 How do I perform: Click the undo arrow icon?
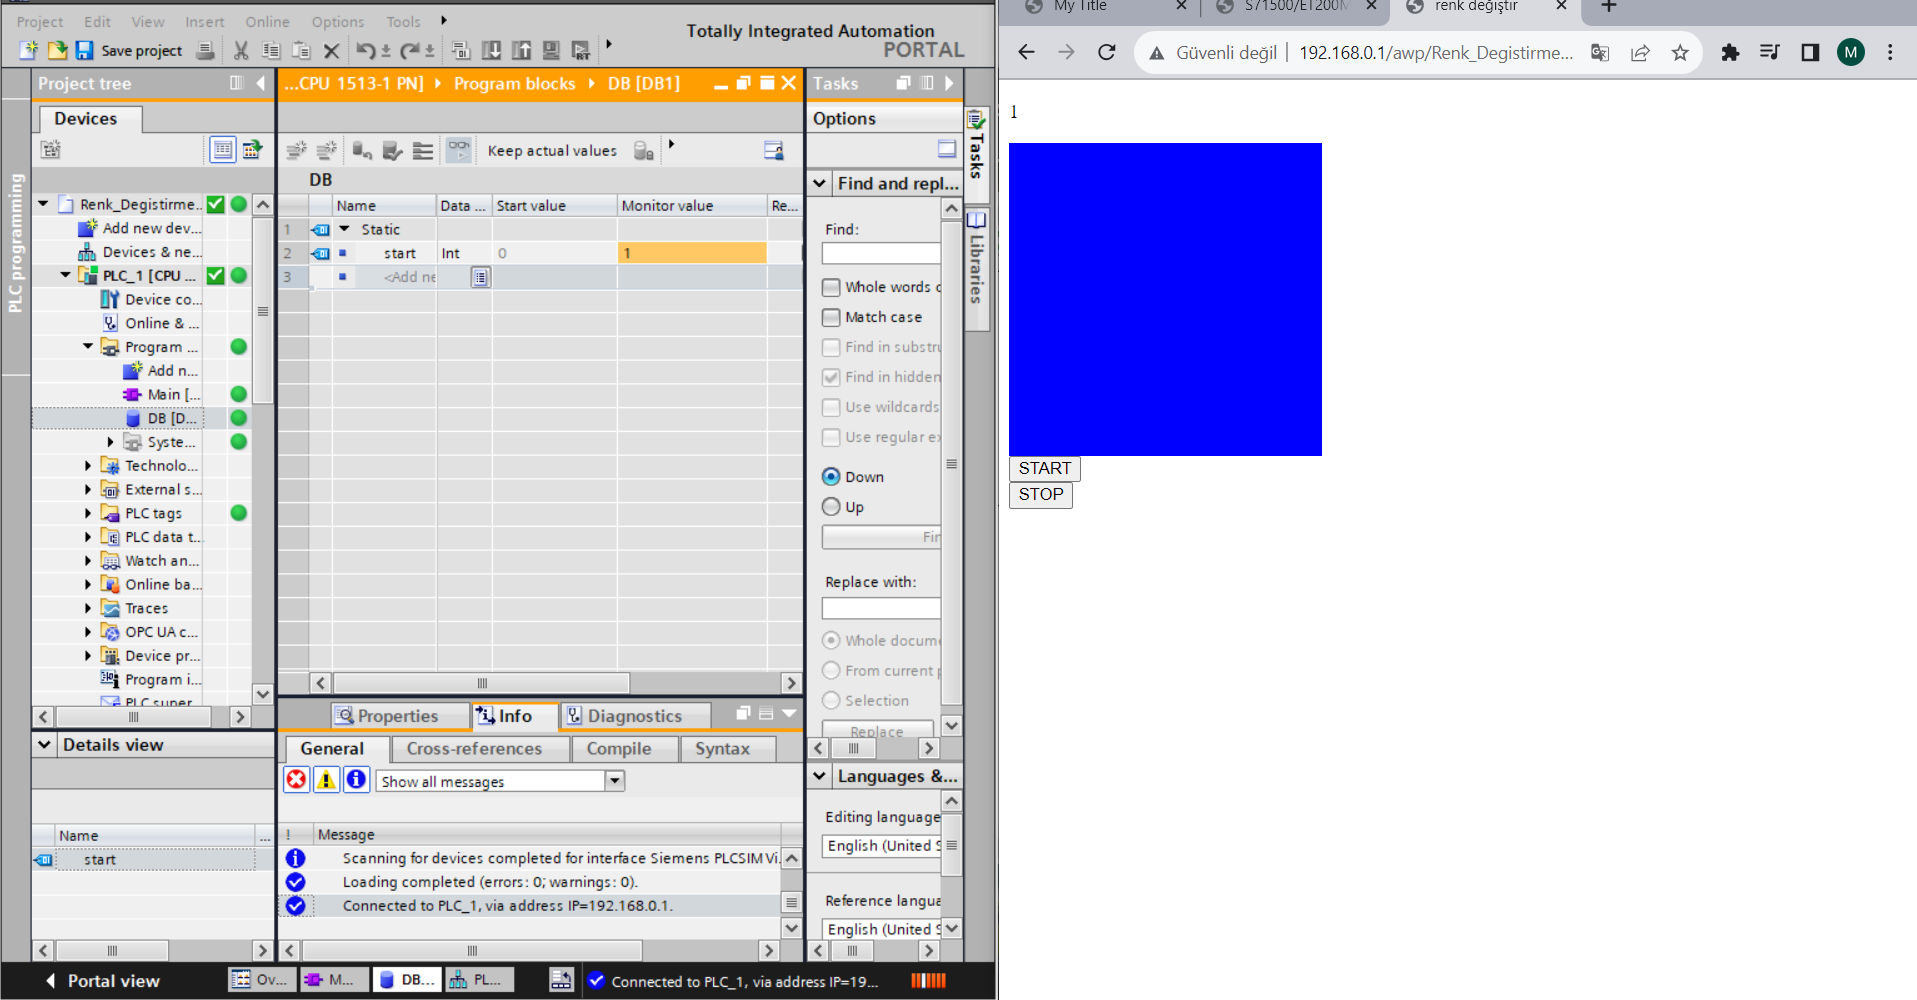tap(366, 50)
